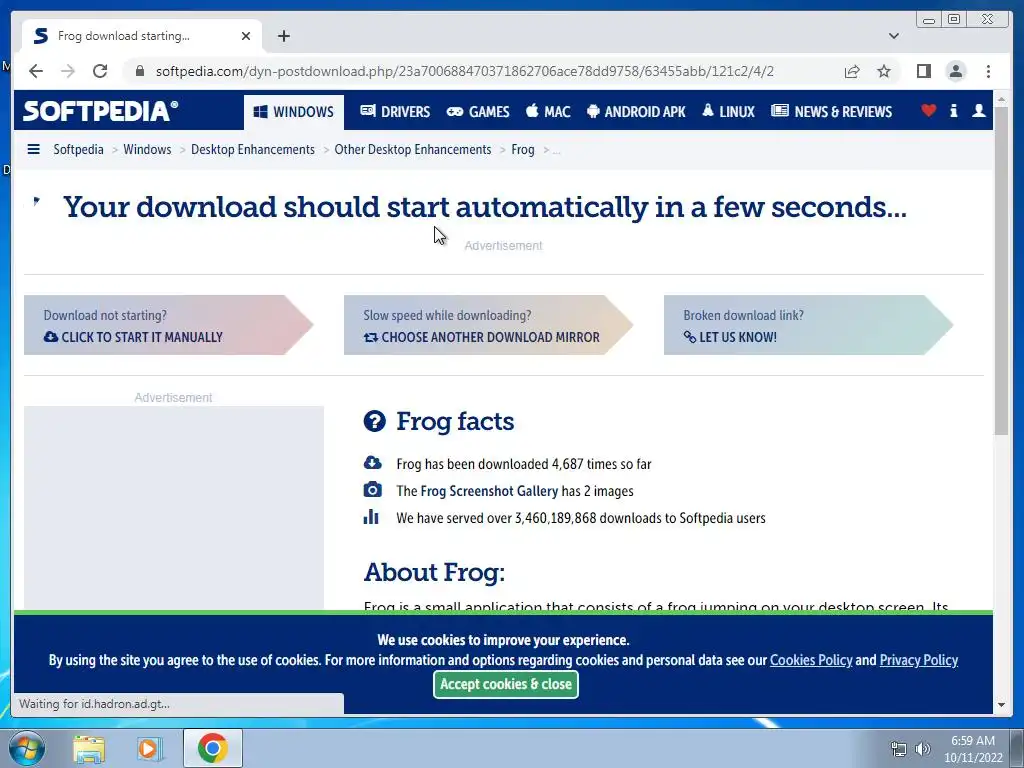Open a new browser tab
This screenshot has height=768, width=1024.
(x=283, y=36)
